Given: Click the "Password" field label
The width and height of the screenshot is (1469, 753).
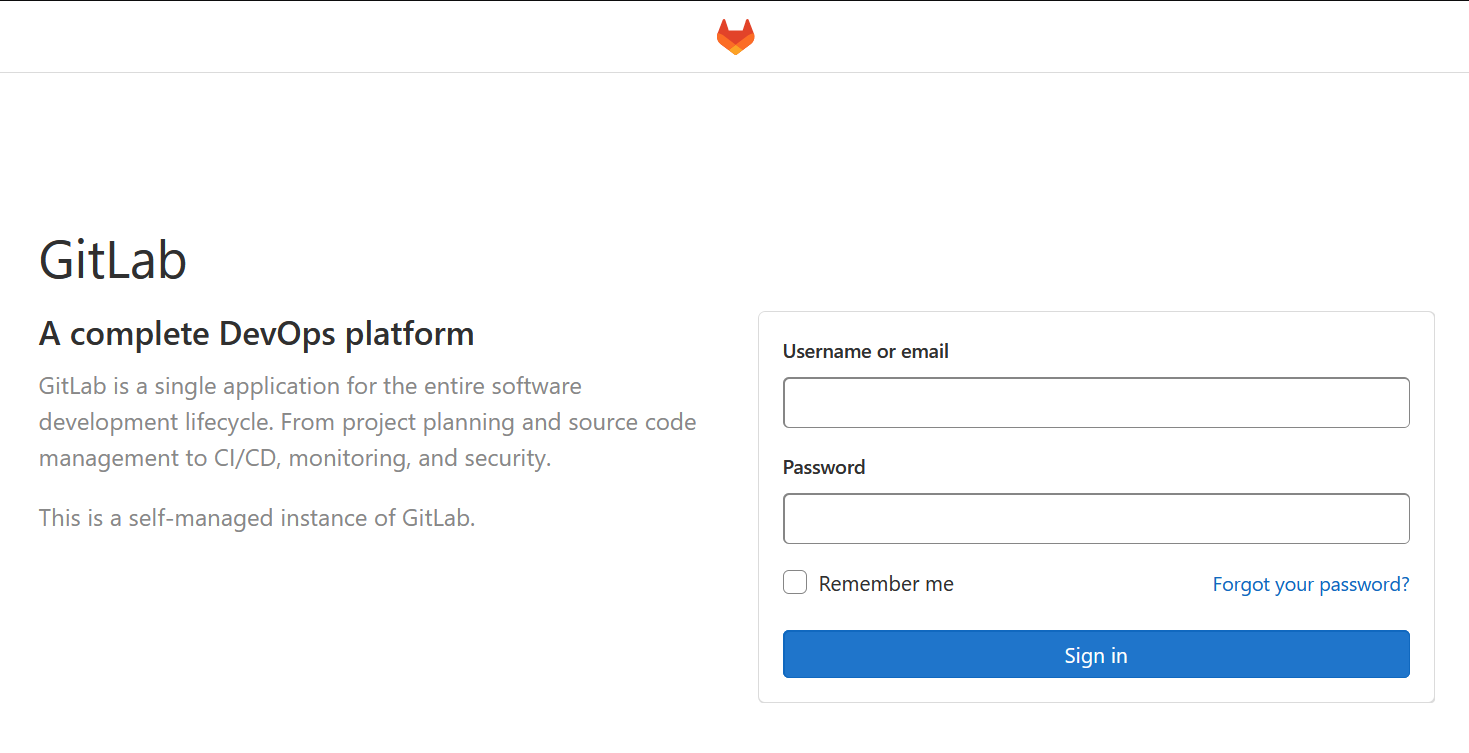Looking at the screenshot, I should pos(823,467).
